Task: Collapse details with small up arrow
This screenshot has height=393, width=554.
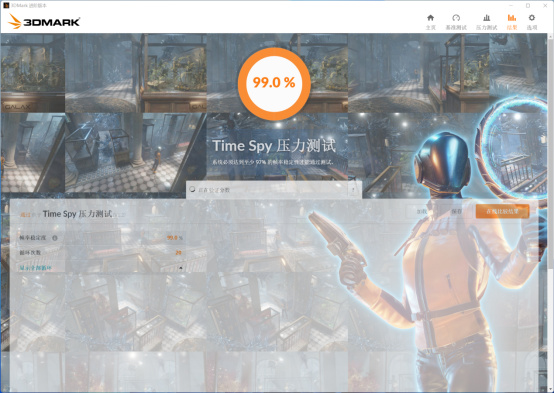Action: (181, 268)
